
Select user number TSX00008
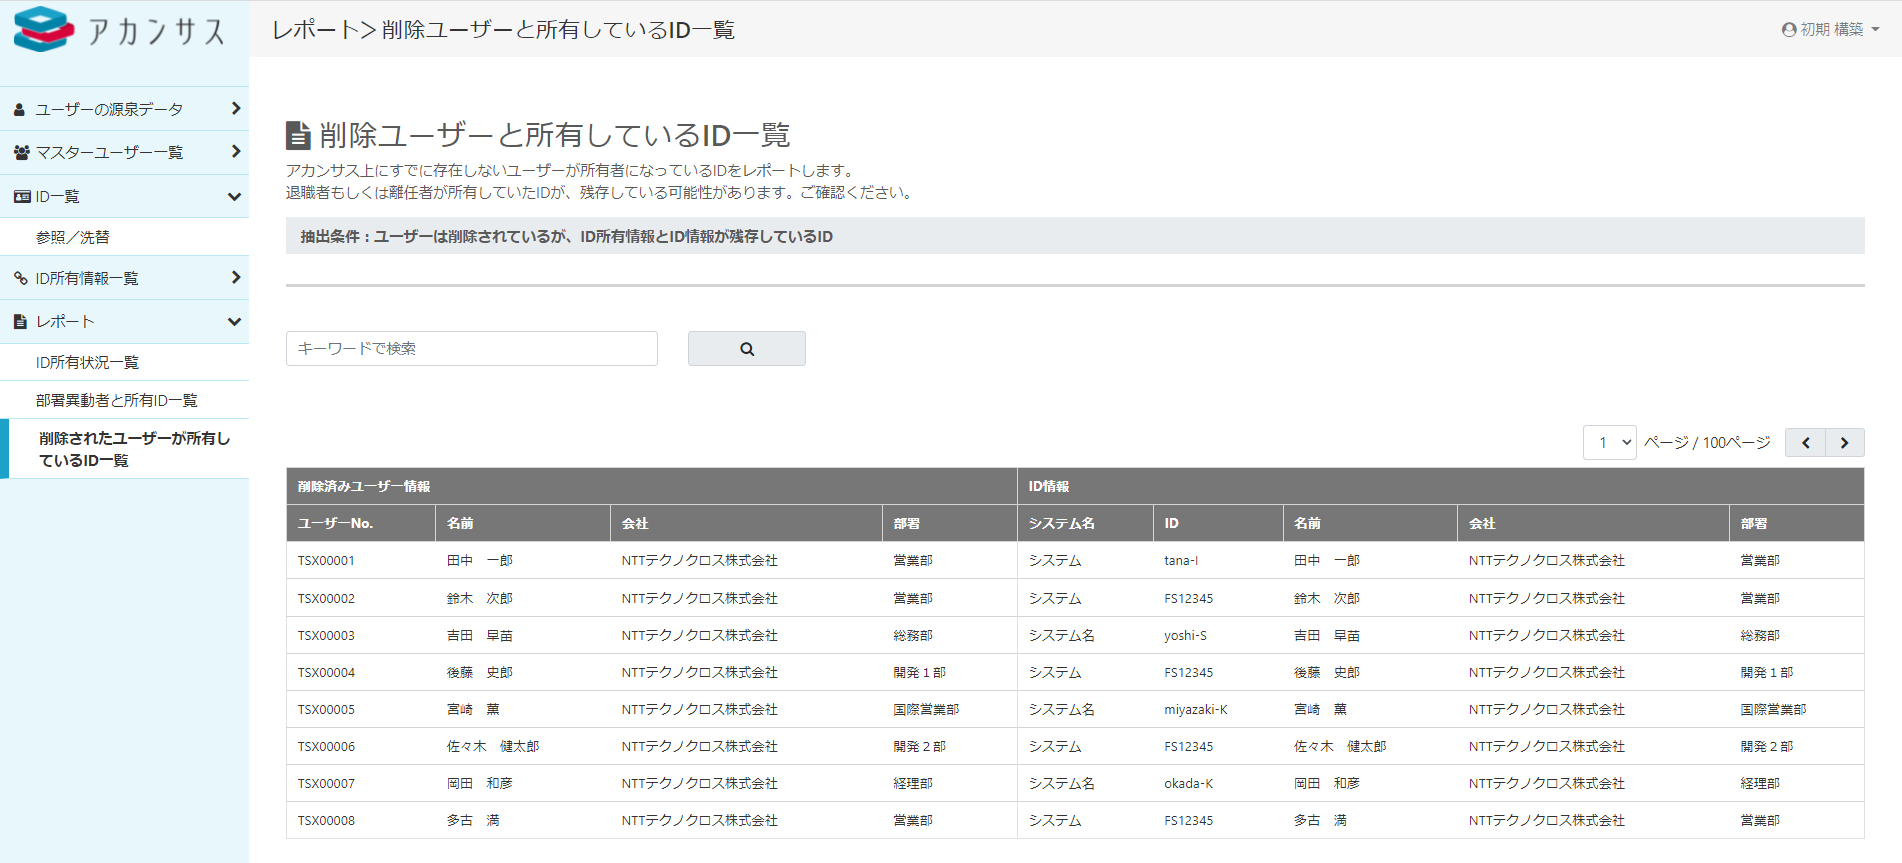click(326, 821)
